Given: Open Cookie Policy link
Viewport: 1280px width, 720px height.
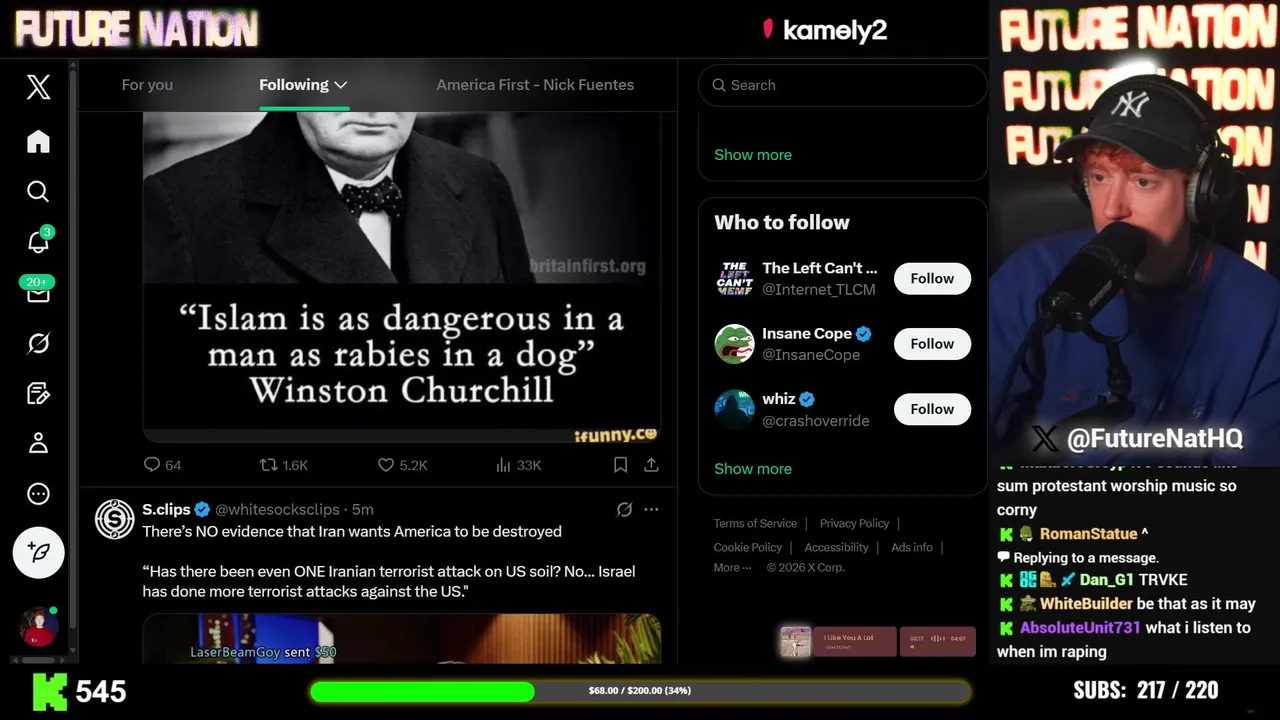Looking at the screenshot, I should pyautogui.click(x=748, y=547).
